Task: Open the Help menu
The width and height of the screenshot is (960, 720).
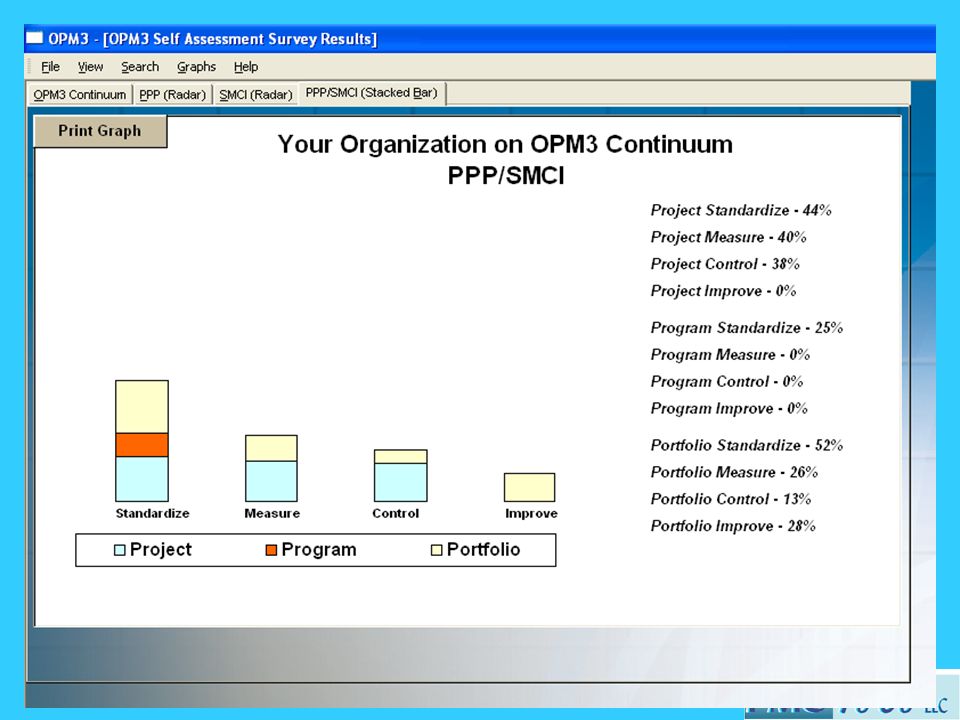Action: click(x=246, y=67)
